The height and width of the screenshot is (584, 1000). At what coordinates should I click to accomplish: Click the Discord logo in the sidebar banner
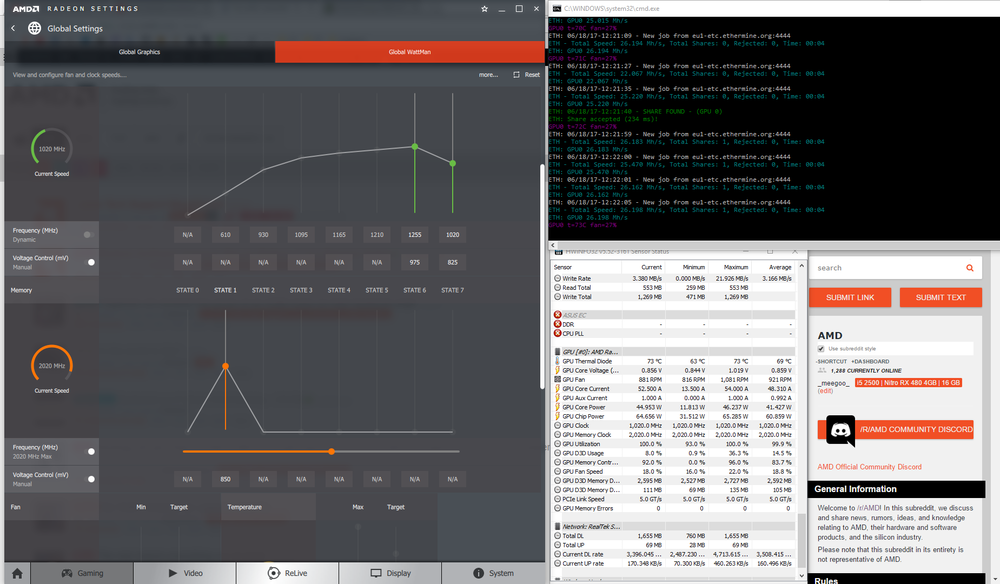839,430
